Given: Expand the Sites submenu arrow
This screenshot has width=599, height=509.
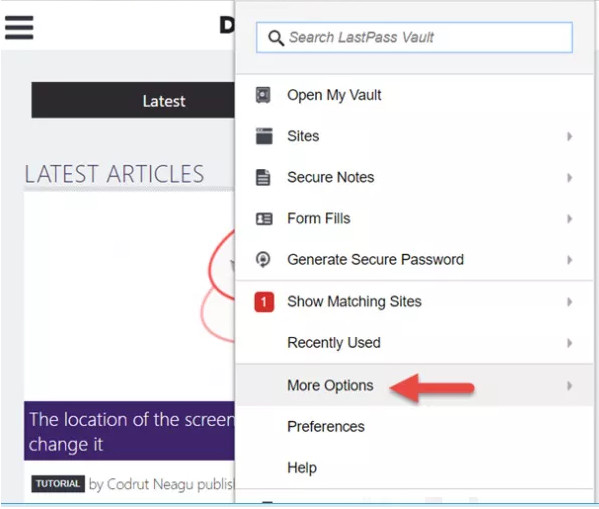Looking at the screenshot, I should pos(570,136).
